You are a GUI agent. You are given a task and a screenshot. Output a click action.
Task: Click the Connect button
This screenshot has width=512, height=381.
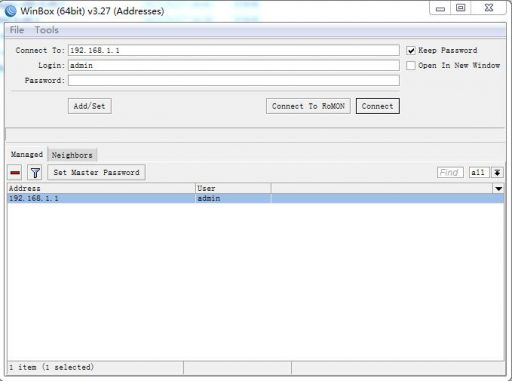(x=377, y=106)
